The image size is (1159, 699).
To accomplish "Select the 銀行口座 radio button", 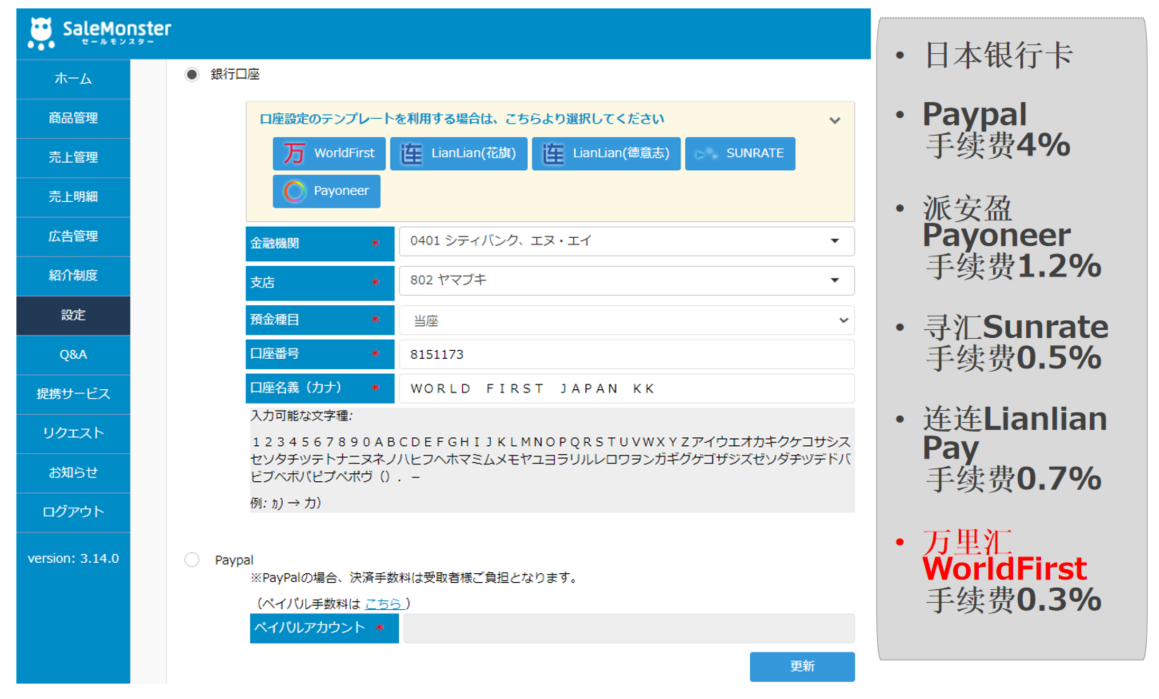I will click(192, 74).
